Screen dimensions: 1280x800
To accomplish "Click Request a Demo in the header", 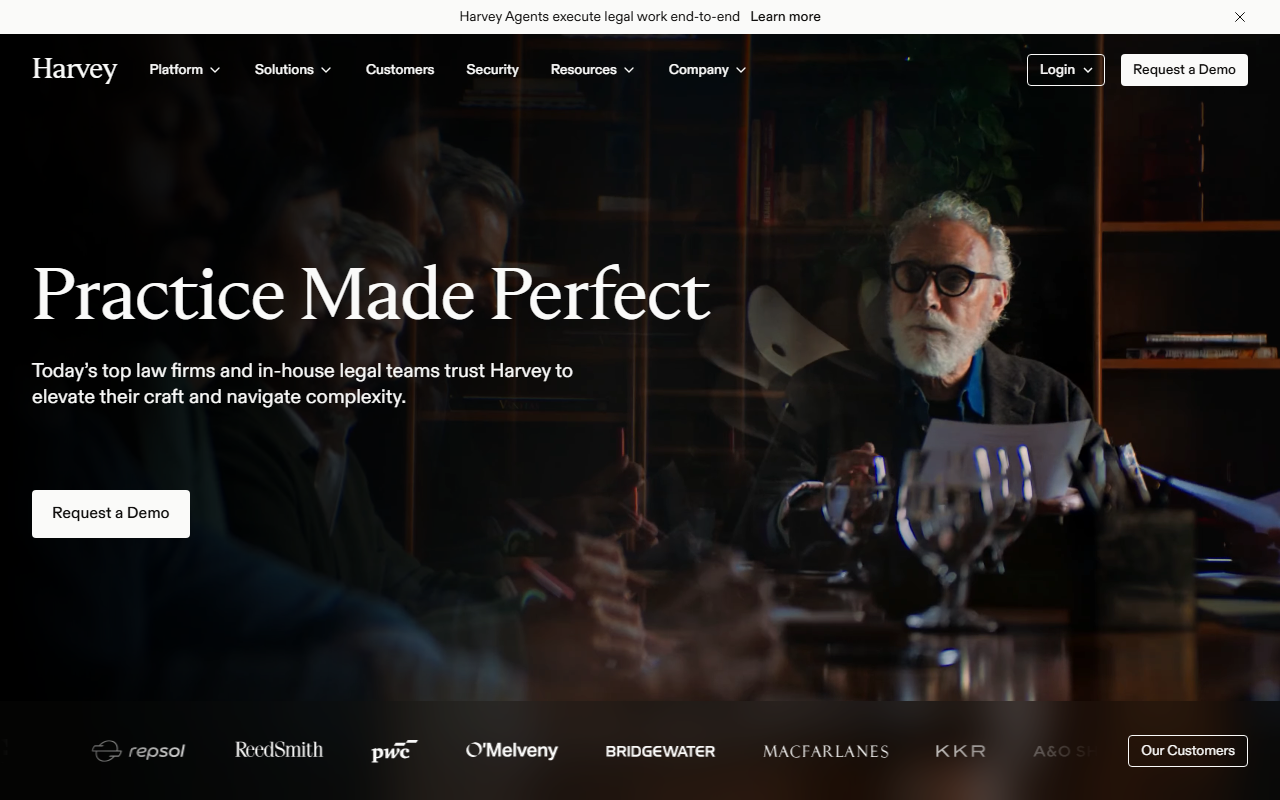I will coord(1184,70).
